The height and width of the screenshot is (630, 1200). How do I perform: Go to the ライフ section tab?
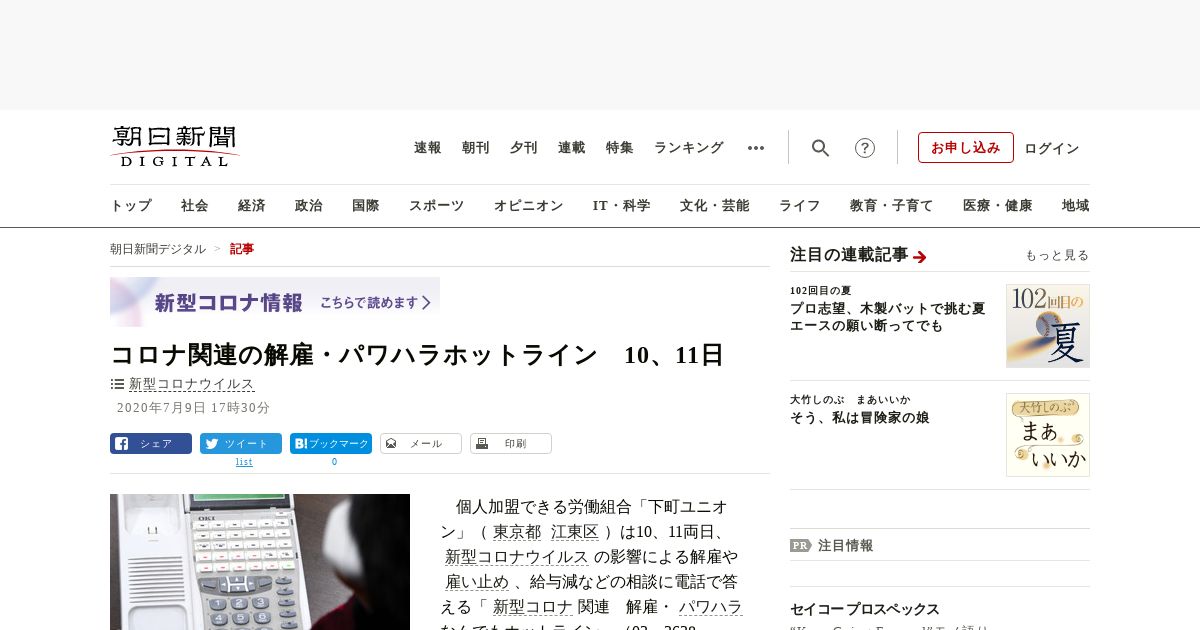[800, 206]
